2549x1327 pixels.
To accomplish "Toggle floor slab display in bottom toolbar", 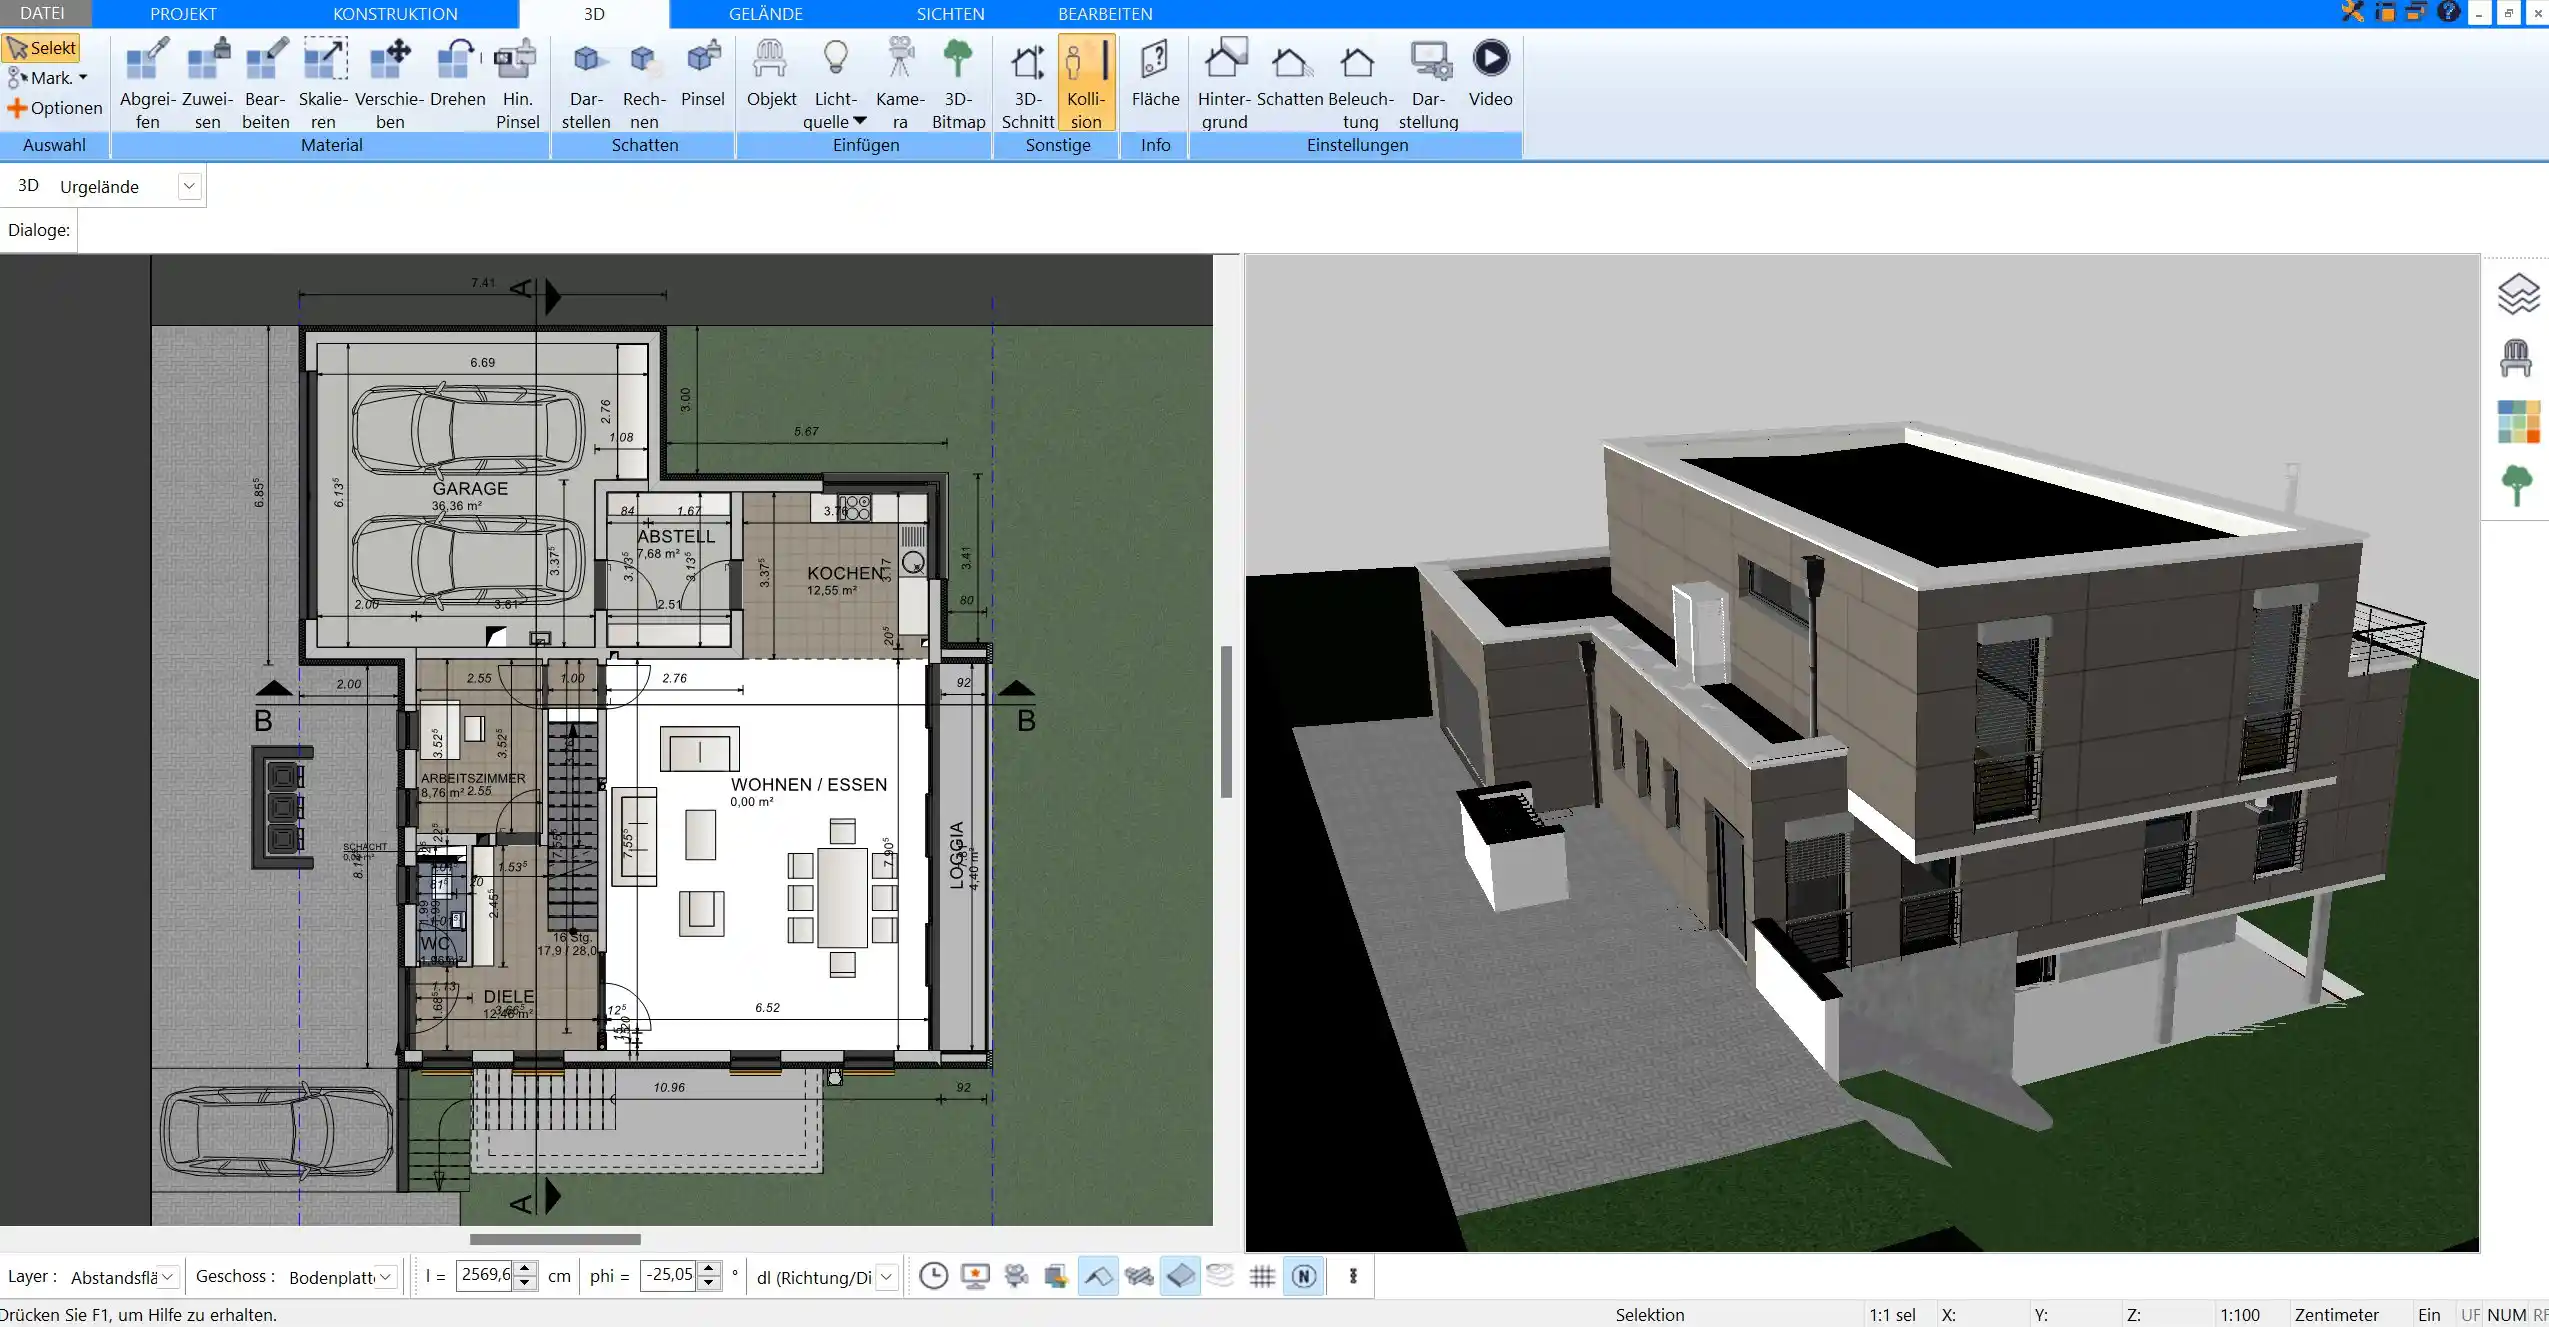I will (1180, 1276).
